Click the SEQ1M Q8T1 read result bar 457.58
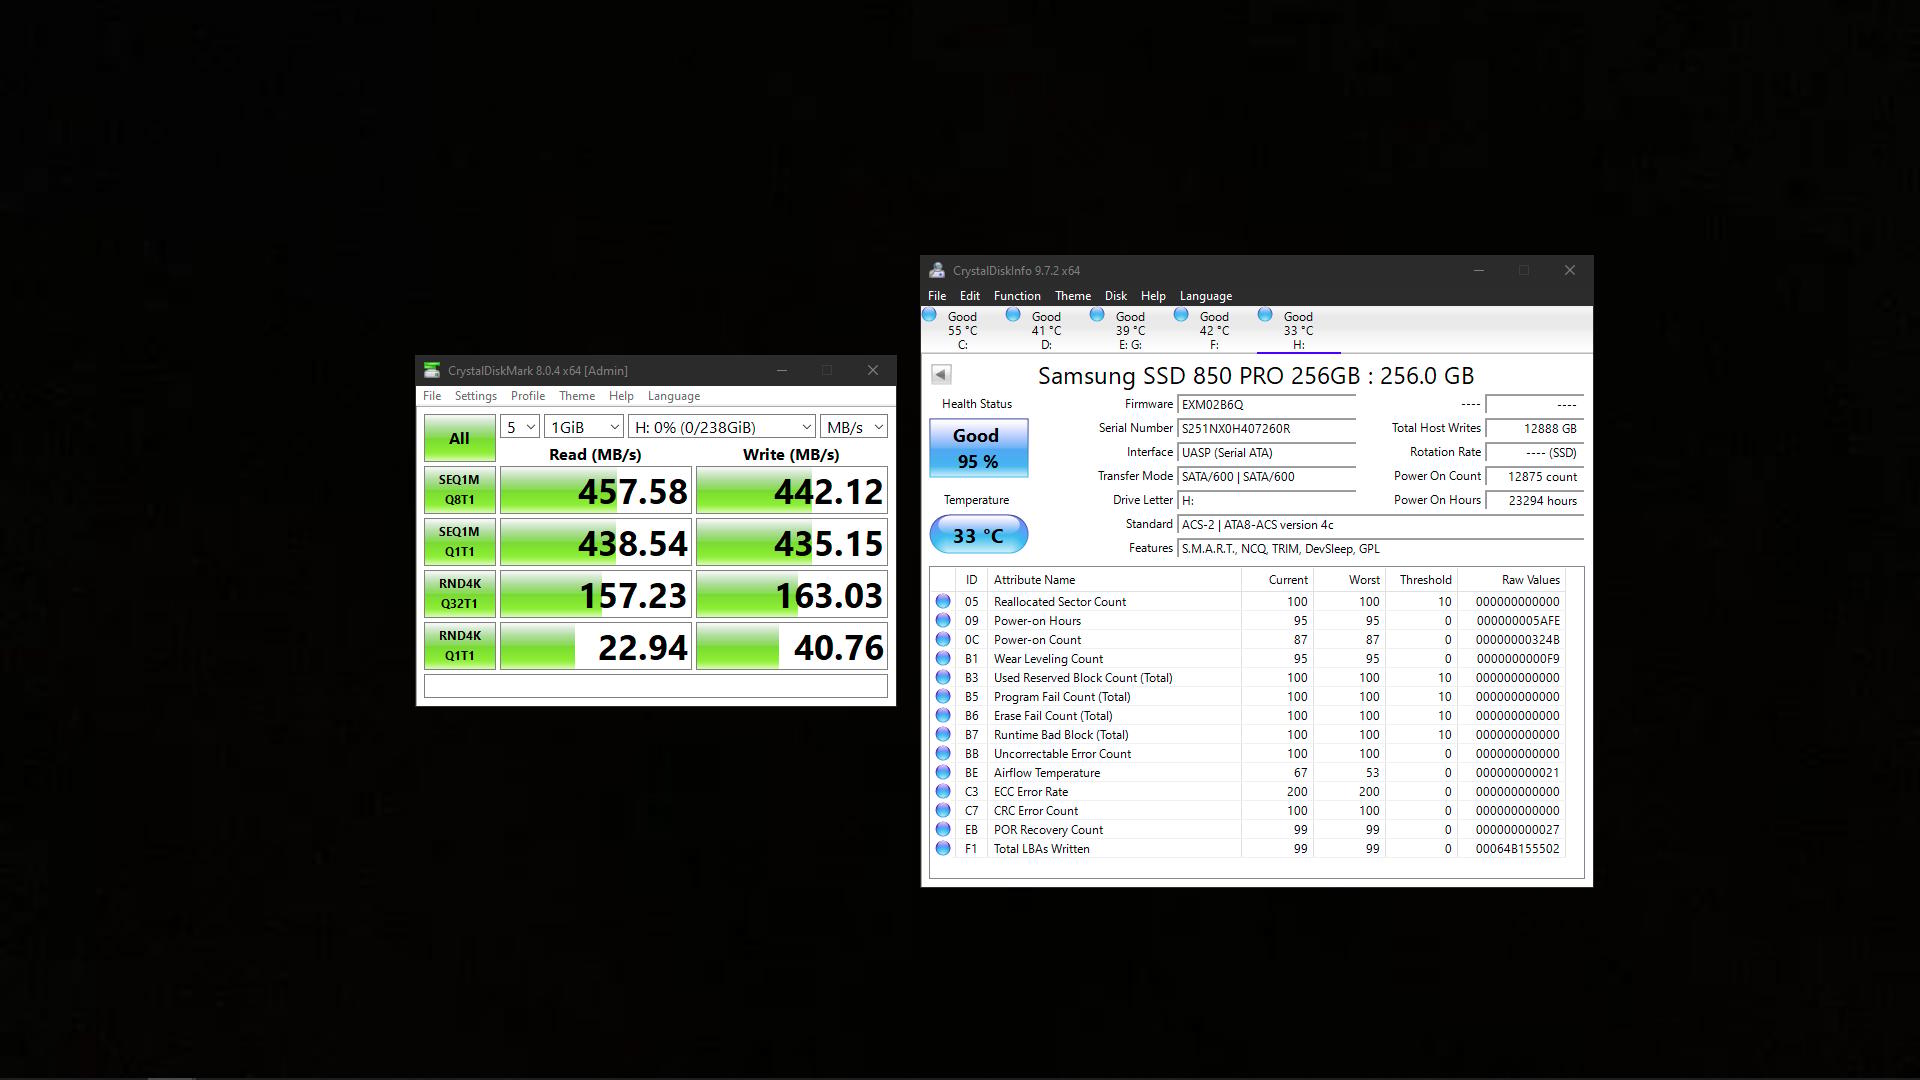 click(596, 490)
